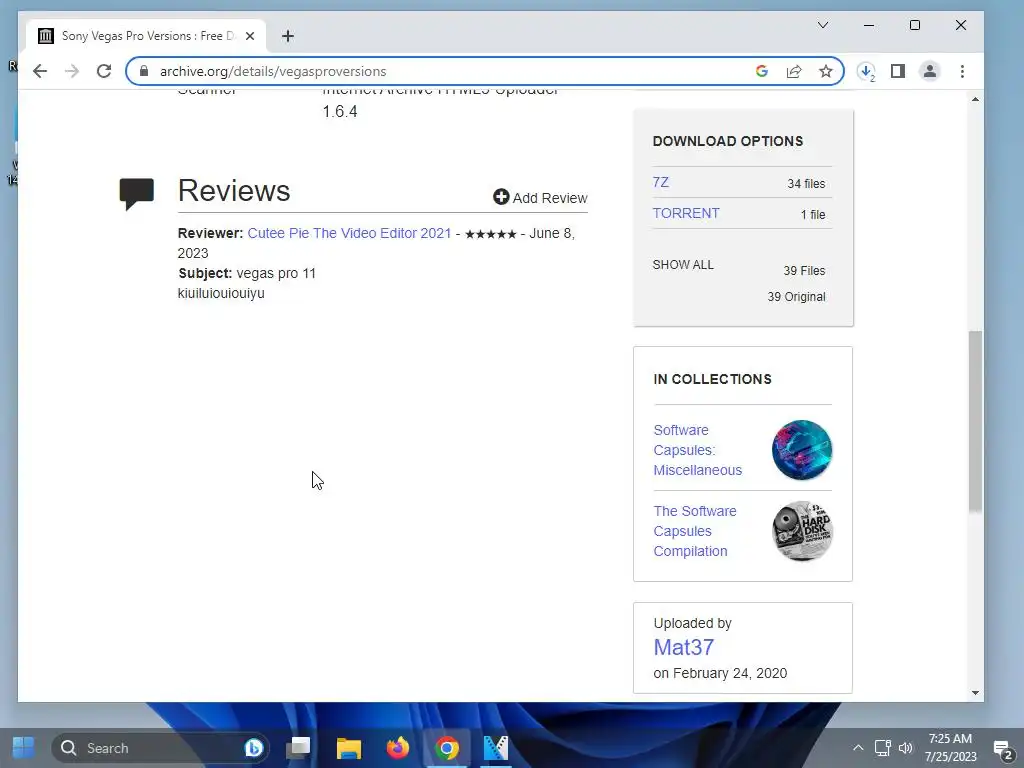Reload the archive.org page
The image size is (1024, 768).
(104, 71)
